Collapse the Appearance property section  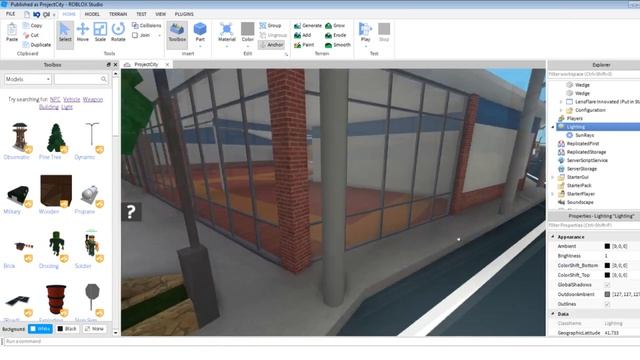click(553, 237)
